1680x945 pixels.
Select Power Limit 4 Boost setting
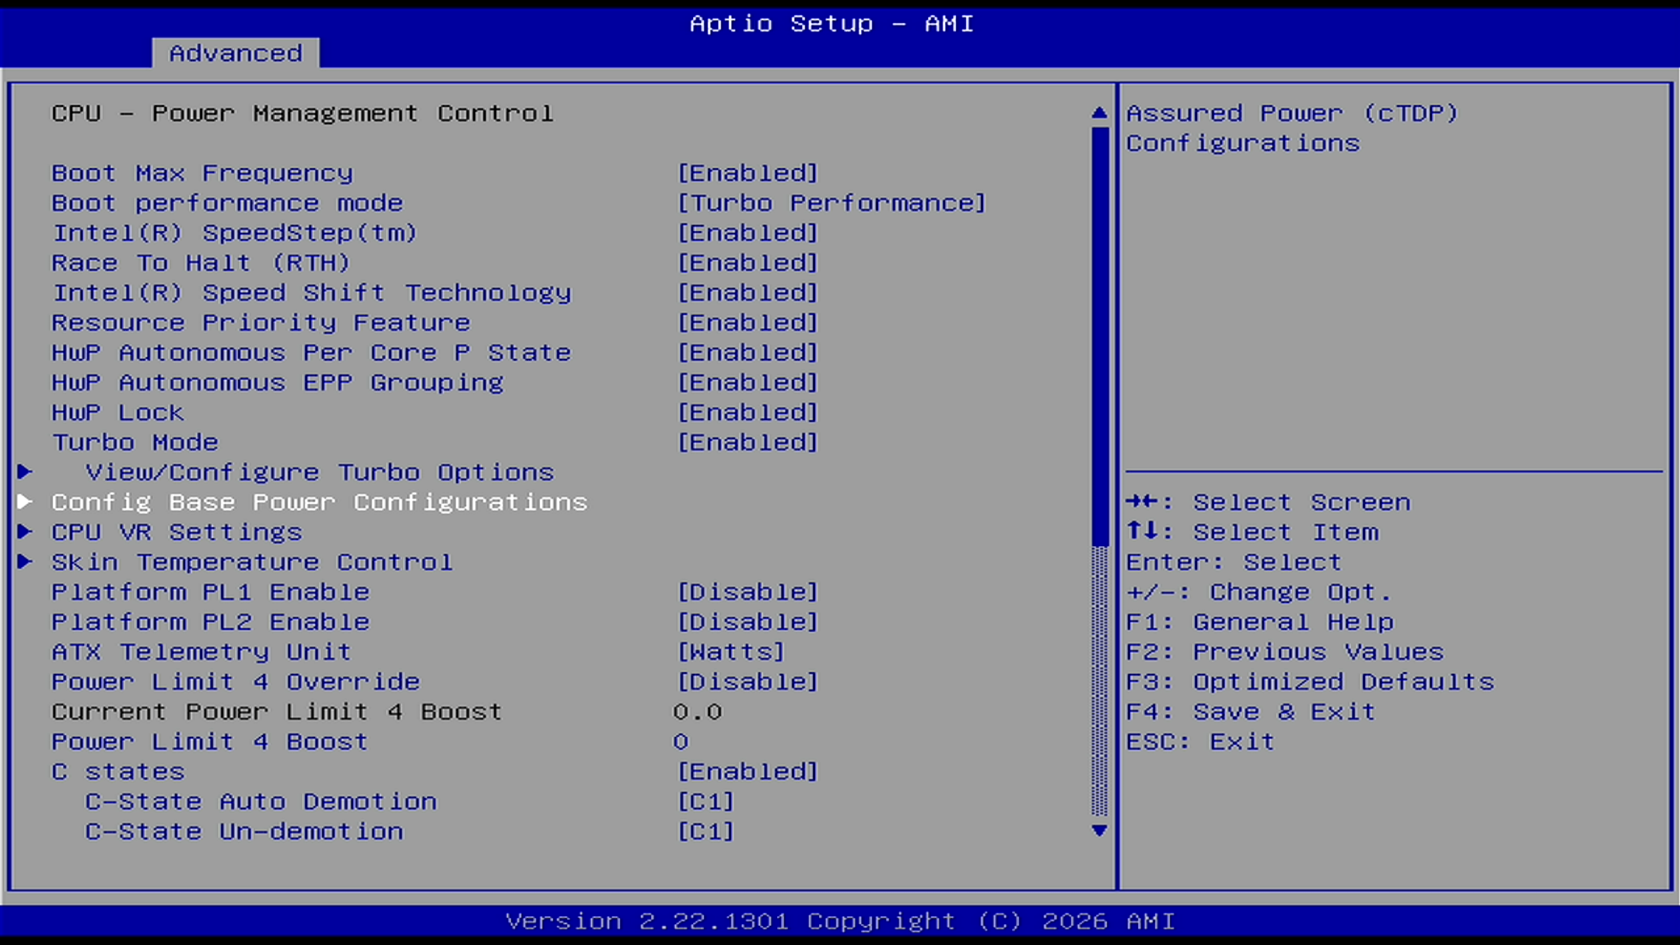click(x=210, y=742)
